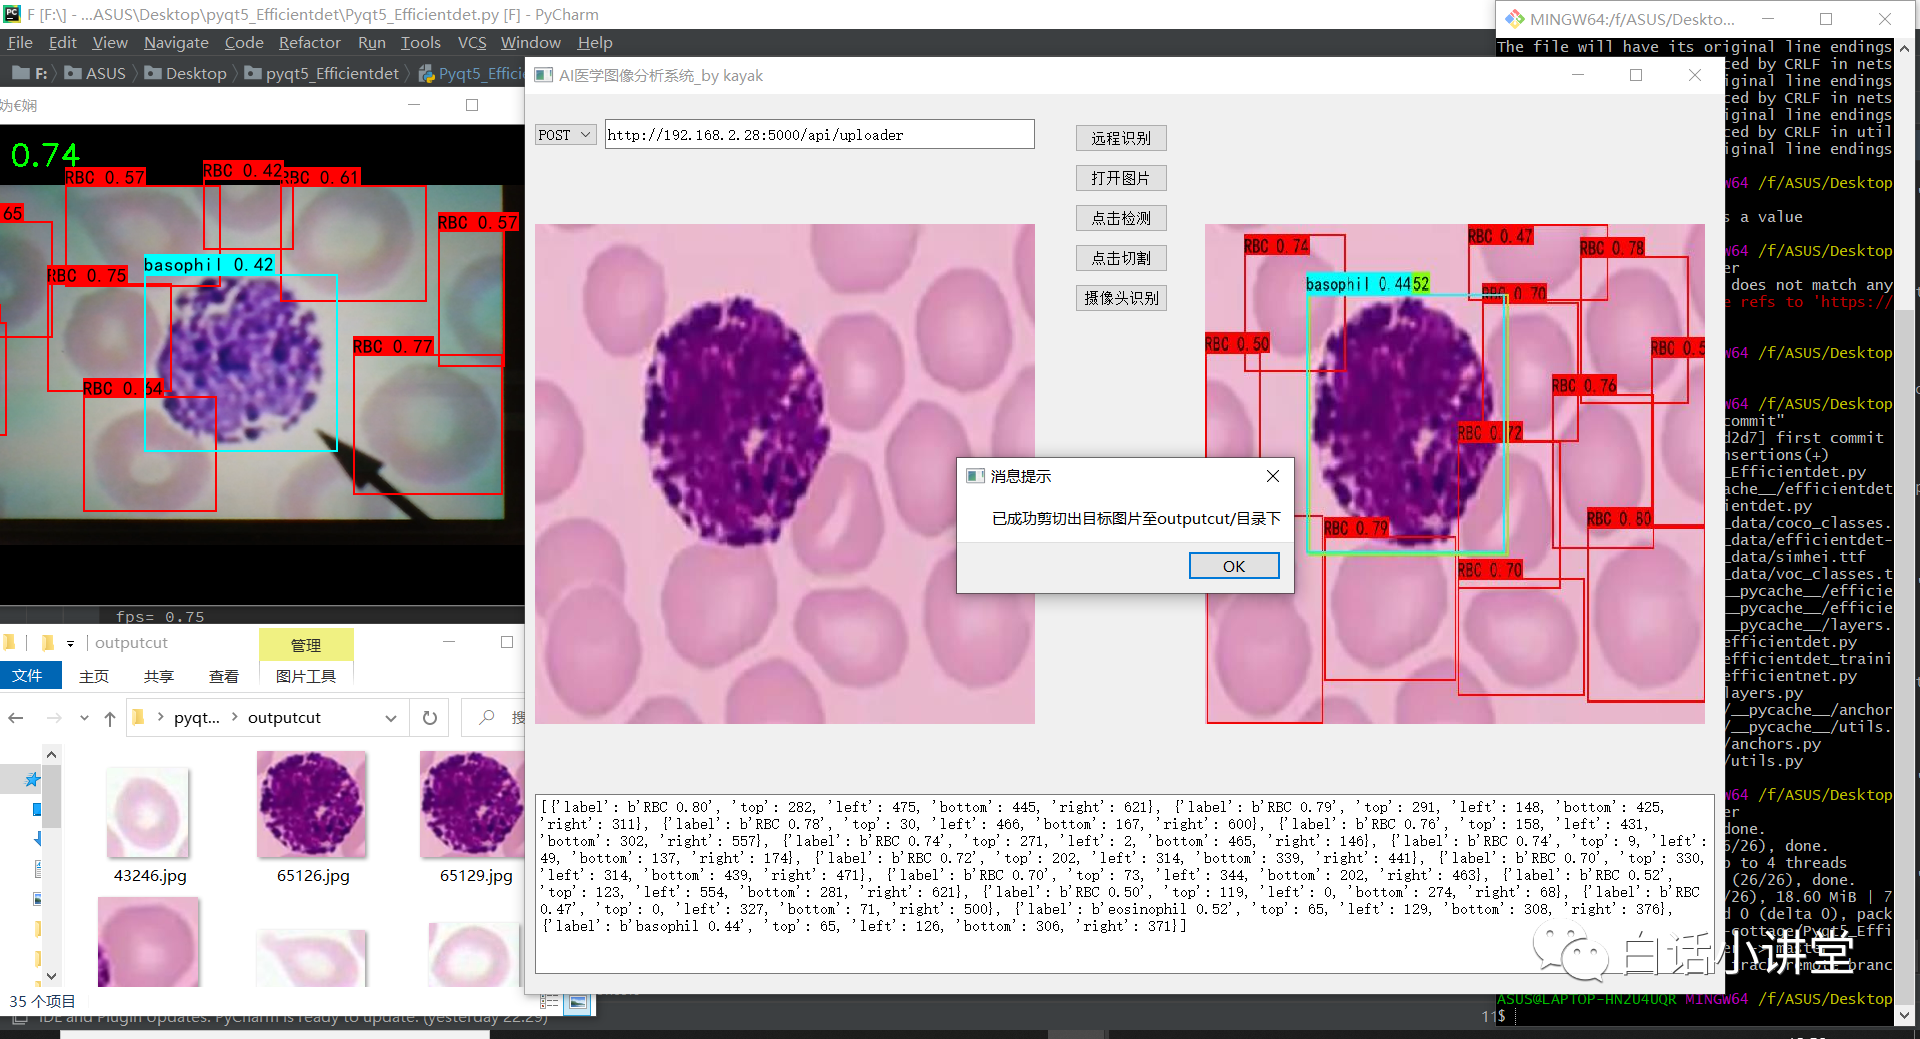Image resolution: width=1920 pixels, height=1039 pixels.
Task: Switch Explorer to large thumbnails view icon
Action: pos(577,1001)
